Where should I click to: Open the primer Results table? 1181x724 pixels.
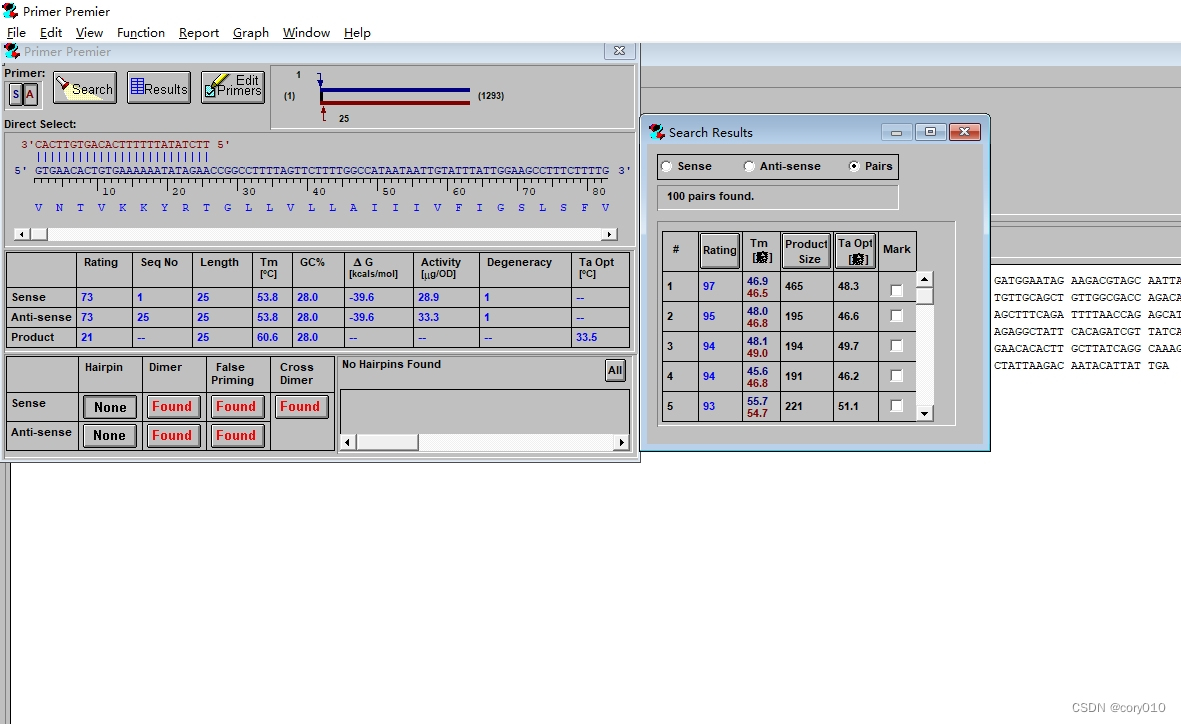[x=159, y=87]
